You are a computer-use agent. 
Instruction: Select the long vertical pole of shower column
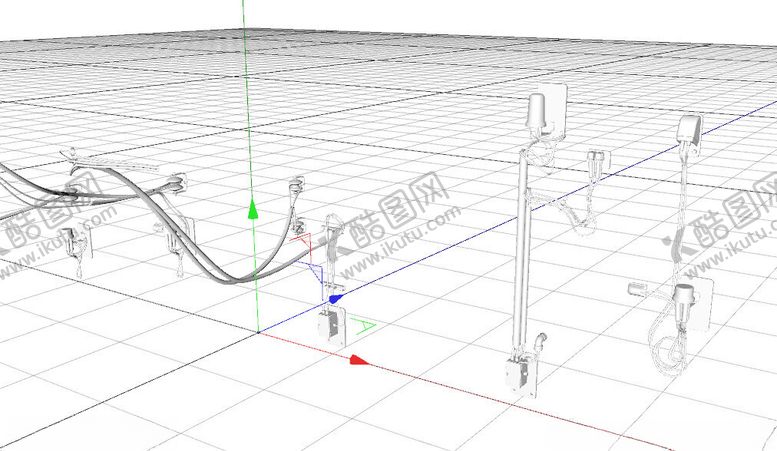(x=520, y=250)
